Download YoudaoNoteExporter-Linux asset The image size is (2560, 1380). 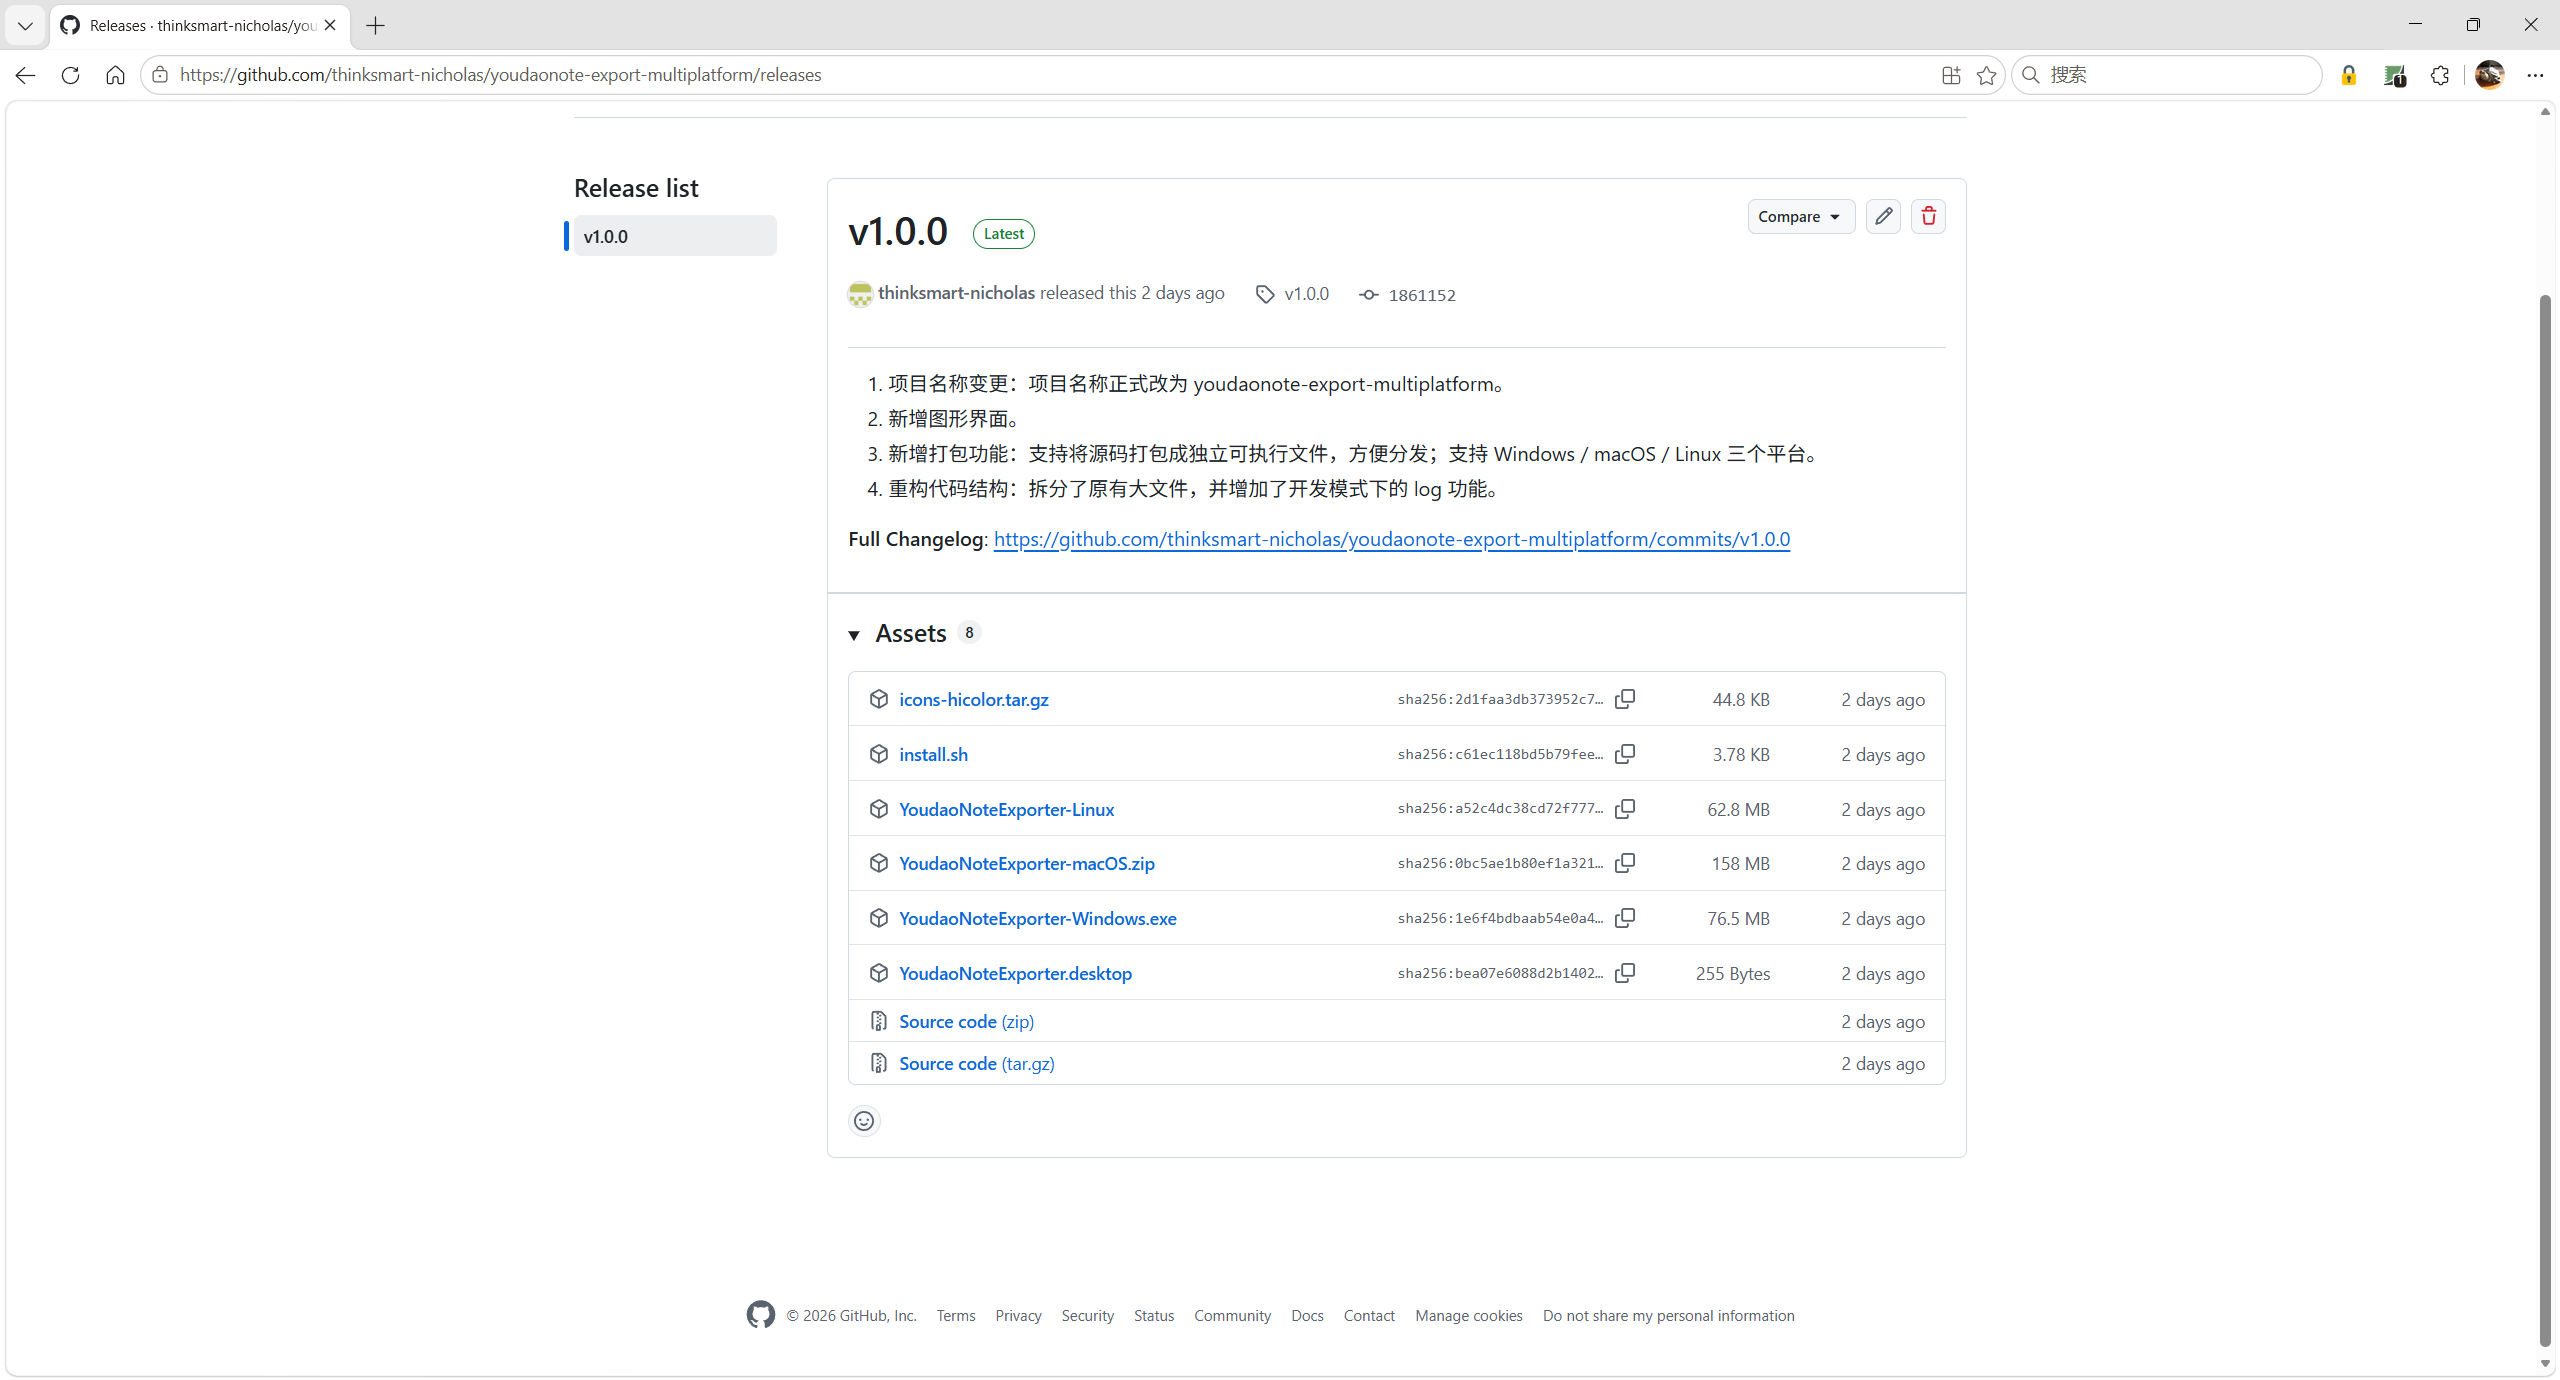point(1006,809)
